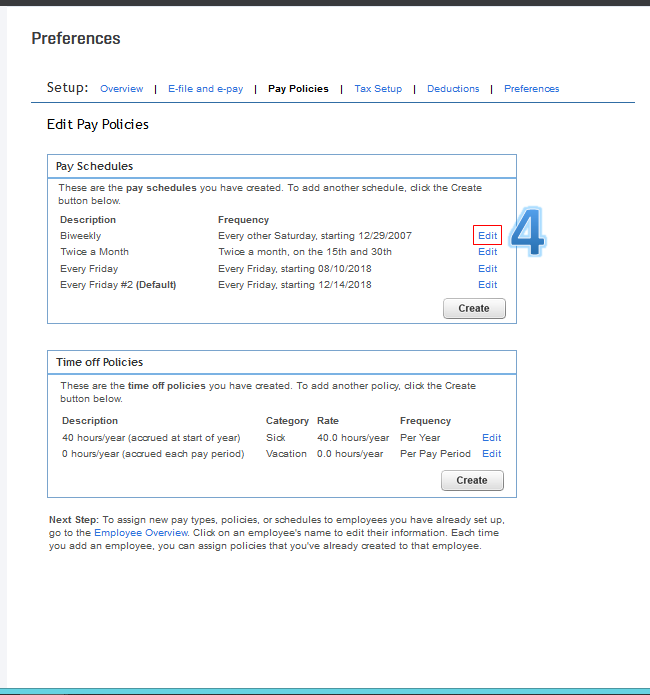
Task: Select the Pay Policies tab
Action: (x=298, y=89)
